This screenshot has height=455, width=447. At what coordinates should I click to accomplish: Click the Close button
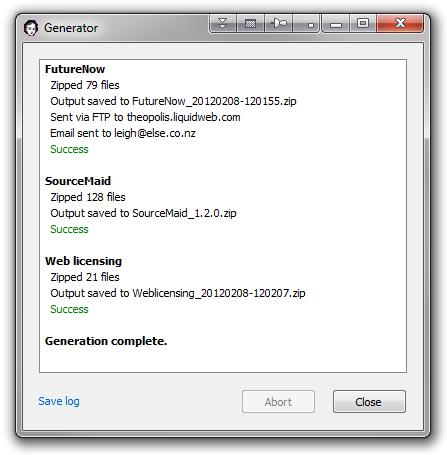369,402
